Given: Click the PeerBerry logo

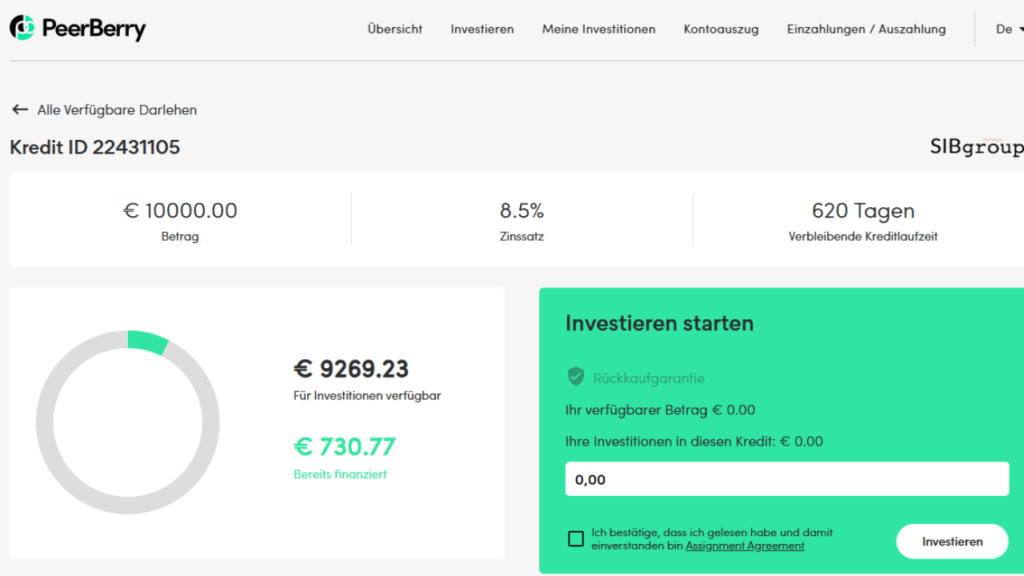Looking at the screenshot, I should click(77, 29).
